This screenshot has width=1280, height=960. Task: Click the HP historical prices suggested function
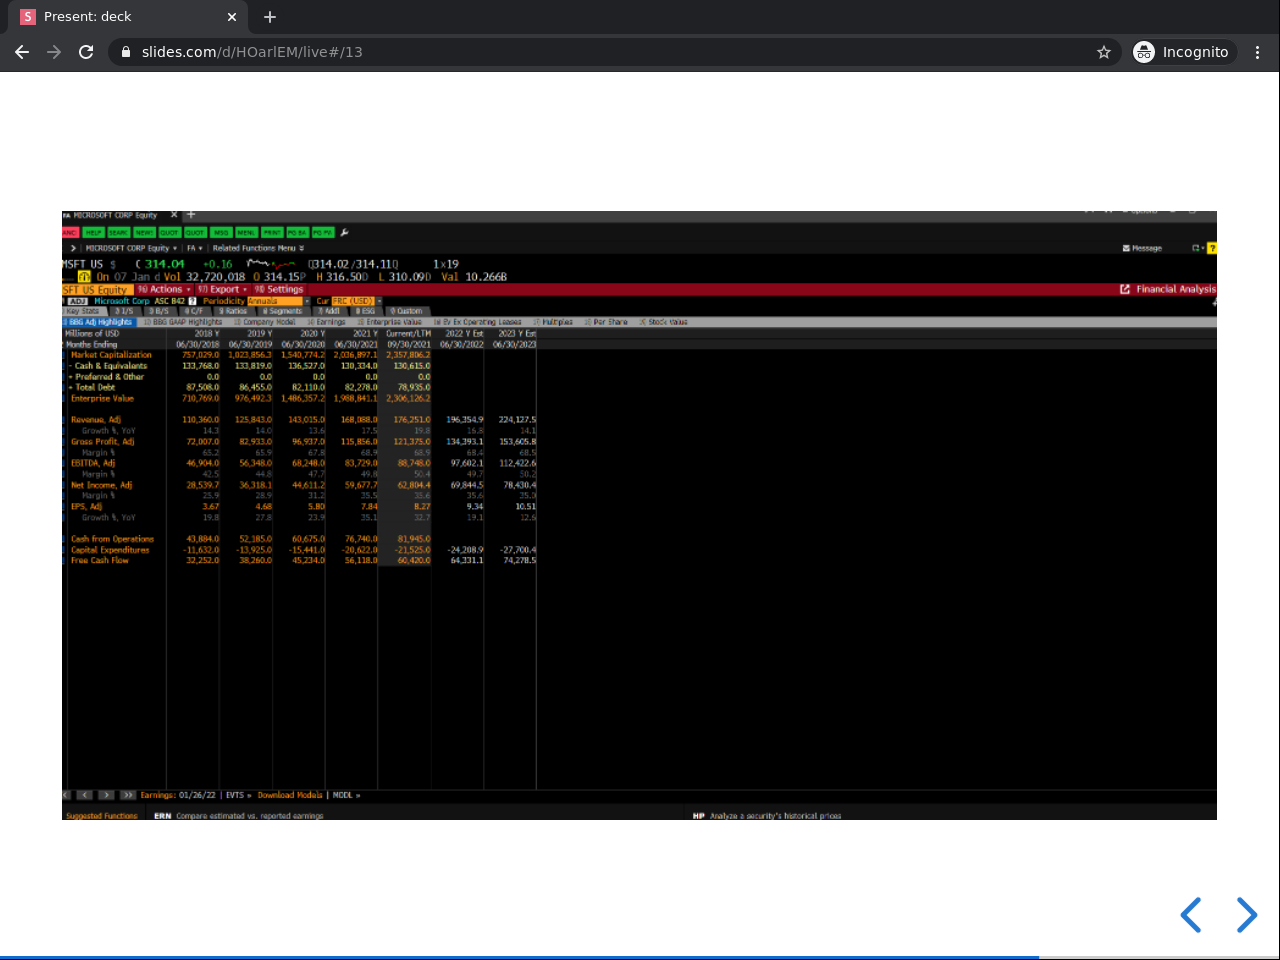pyautogui.click(x=767, y=816)
